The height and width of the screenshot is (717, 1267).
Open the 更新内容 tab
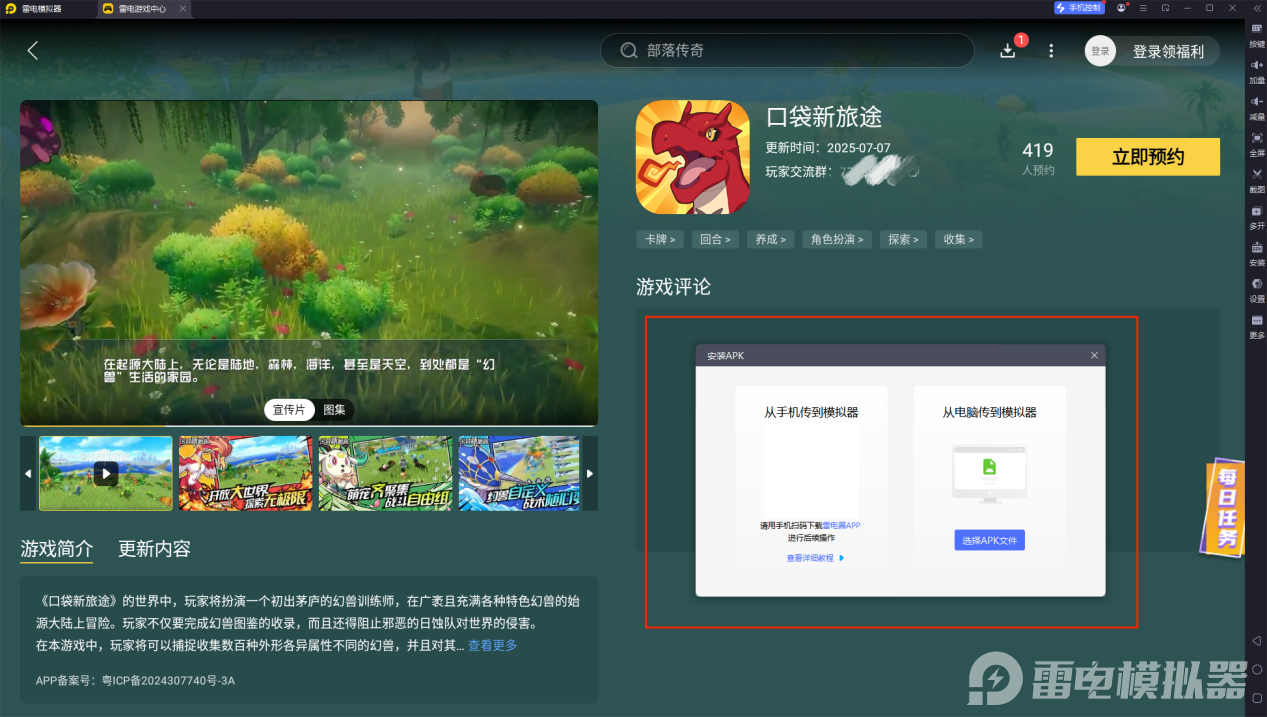tap(155, 548)
